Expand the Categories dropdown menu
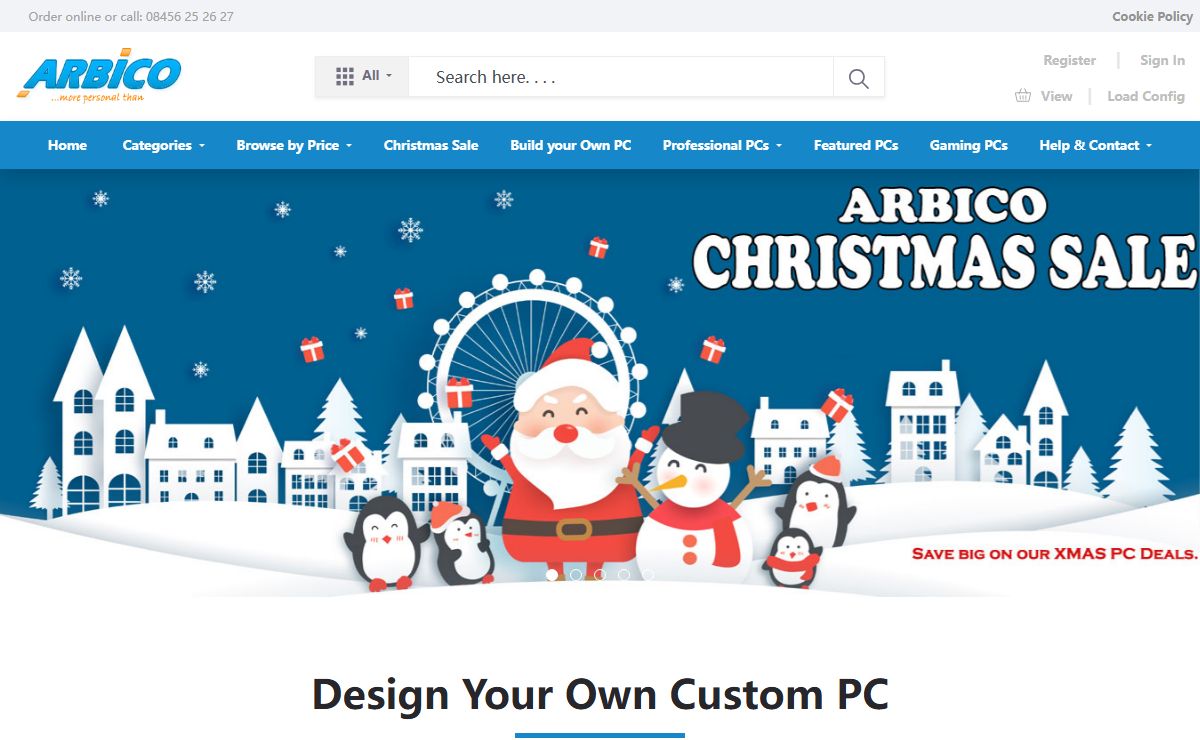This screenshot has height=740, width=1200. tap(163, 145)
